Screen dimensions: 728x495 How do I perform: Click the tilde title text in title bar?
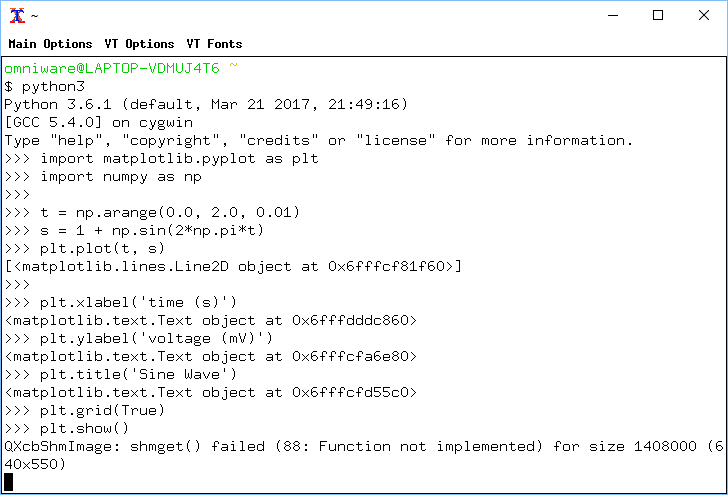(34, 16)
